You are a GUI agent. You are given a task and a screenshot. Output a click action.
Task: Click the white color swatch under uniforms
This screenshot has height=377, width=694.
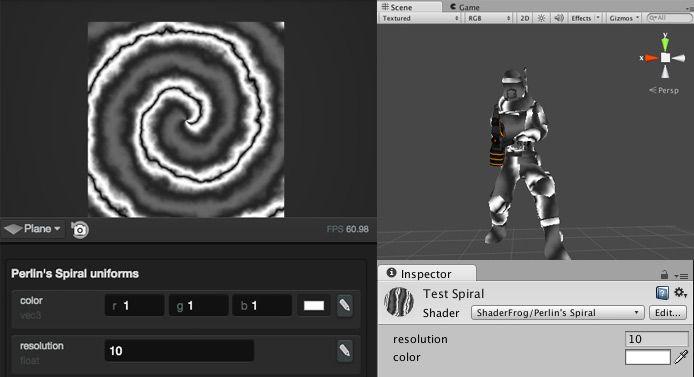point(314,305)
